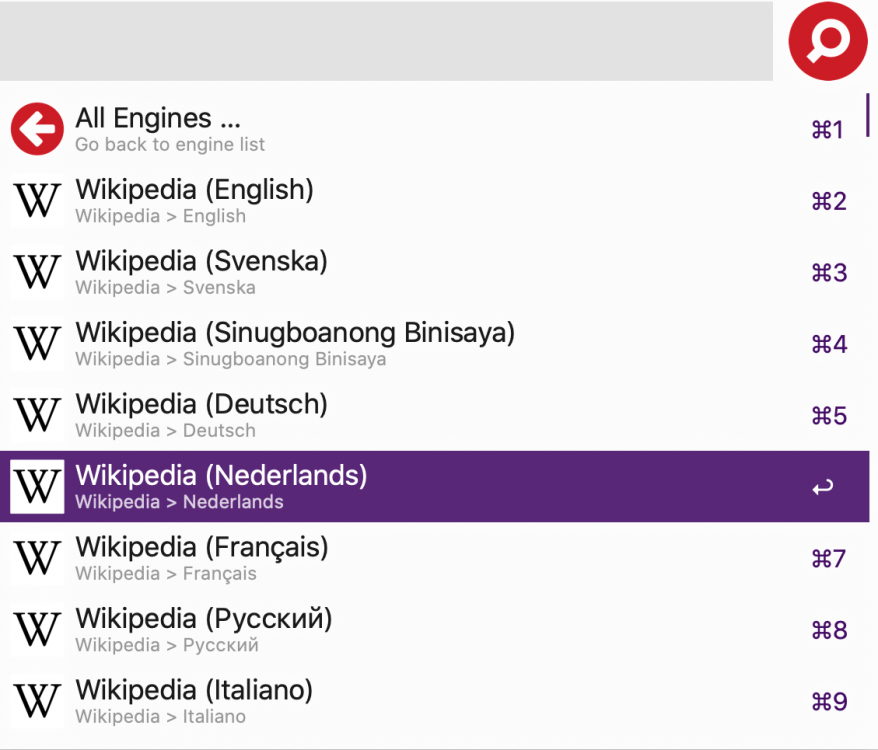
Task: Click the ⌘1 shortcut beside All Engines
Action: point(828,130)
